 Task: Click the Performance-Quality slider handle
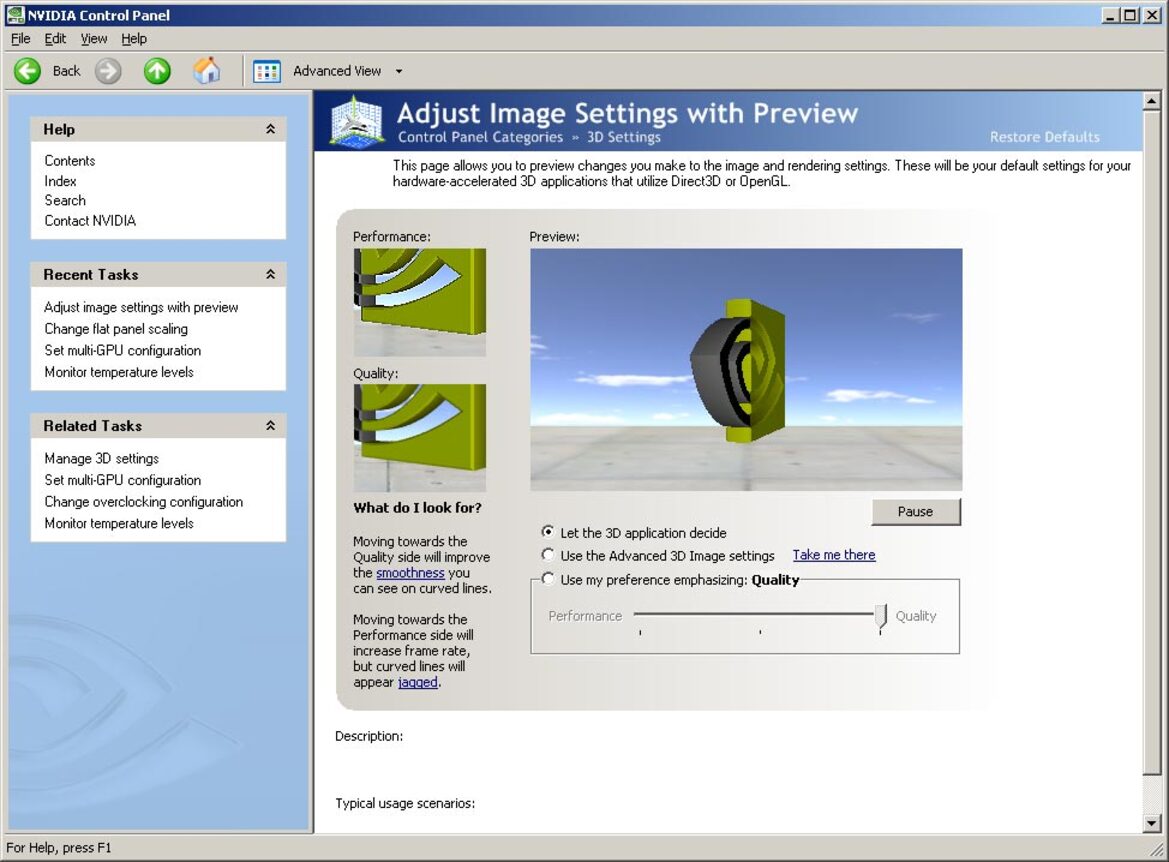pos(880,617)
